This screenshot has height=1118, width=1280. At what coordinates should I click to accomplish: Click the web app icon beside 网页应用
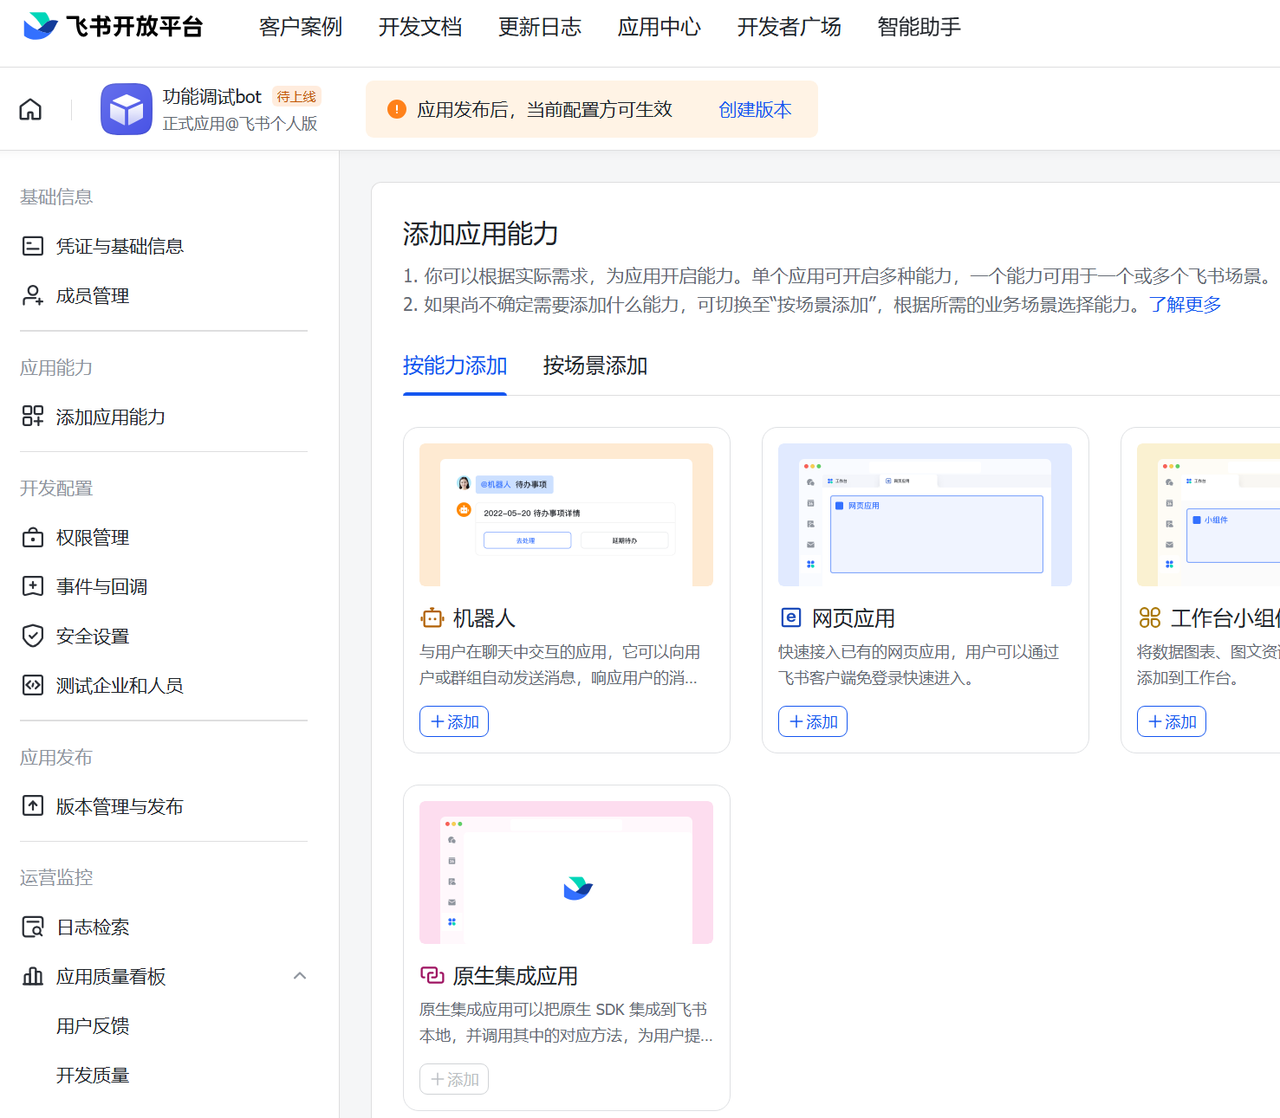point(791,618)
